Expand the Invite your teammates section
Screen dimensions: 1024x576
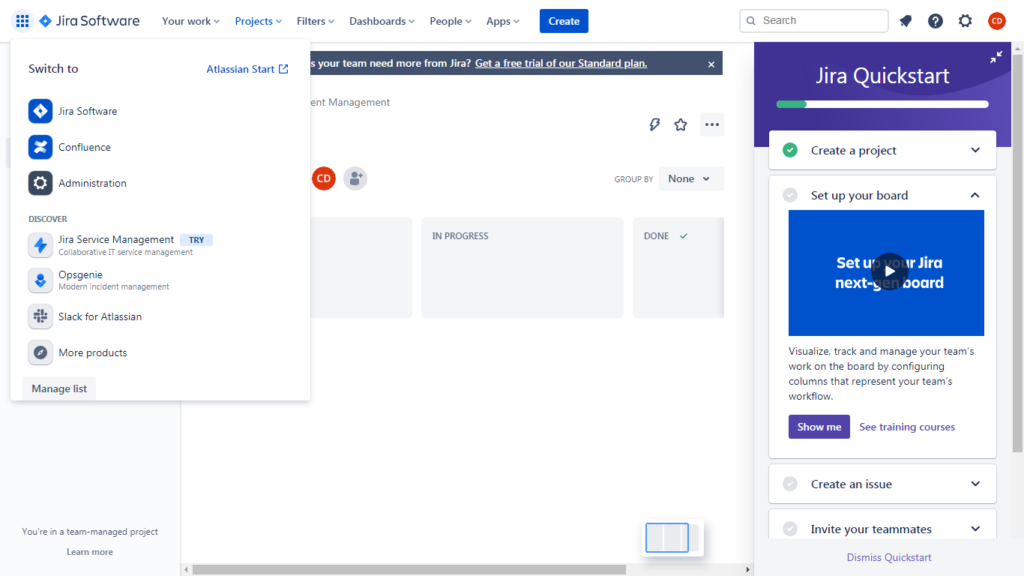[x=975, y=528]
